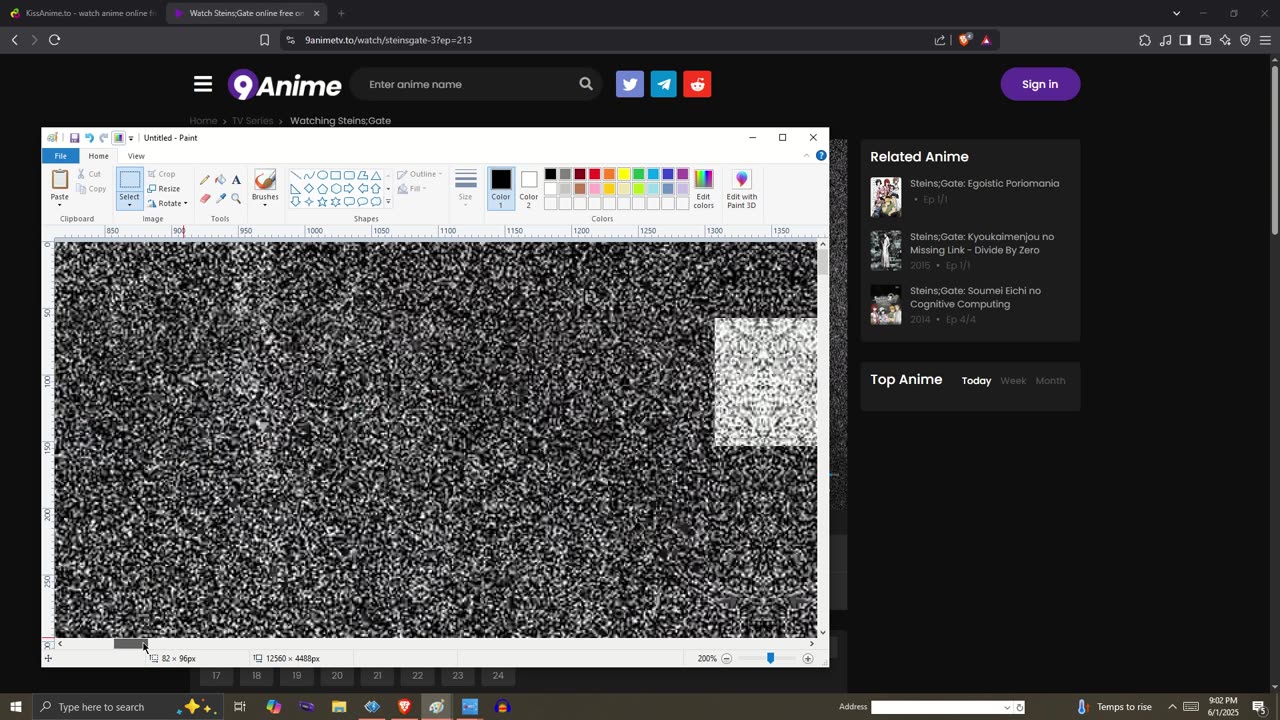Viewport: 1280px width, 720px height.
Task: Open the Twitter link on 9Anime
Action: tap(630, 84)
